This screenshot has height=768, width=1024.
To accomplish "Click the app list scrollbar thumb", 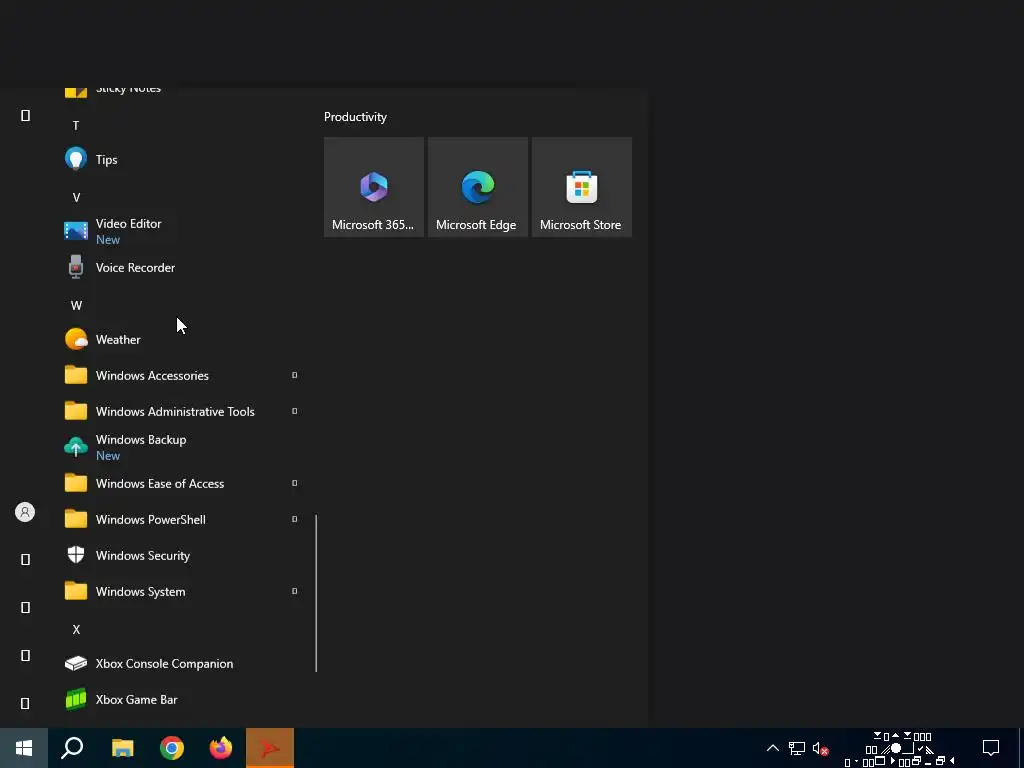I will 316,593.
